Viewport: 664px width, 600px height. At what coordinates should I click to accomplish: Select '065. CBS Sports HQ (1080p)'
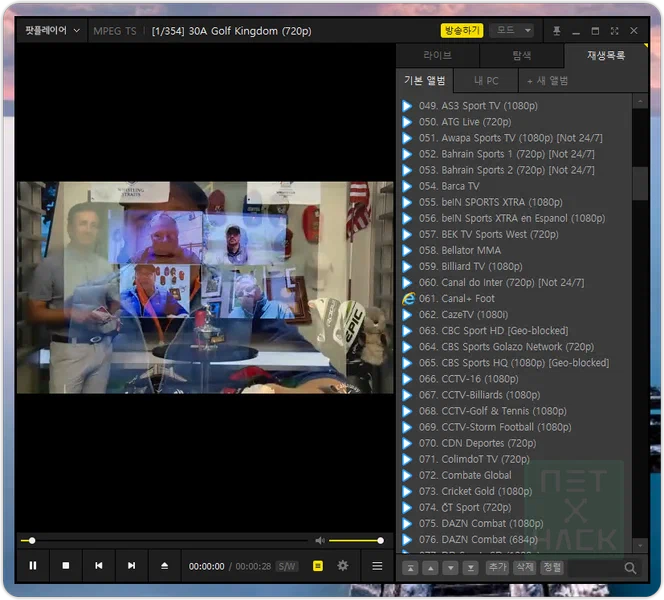point(514,363)
